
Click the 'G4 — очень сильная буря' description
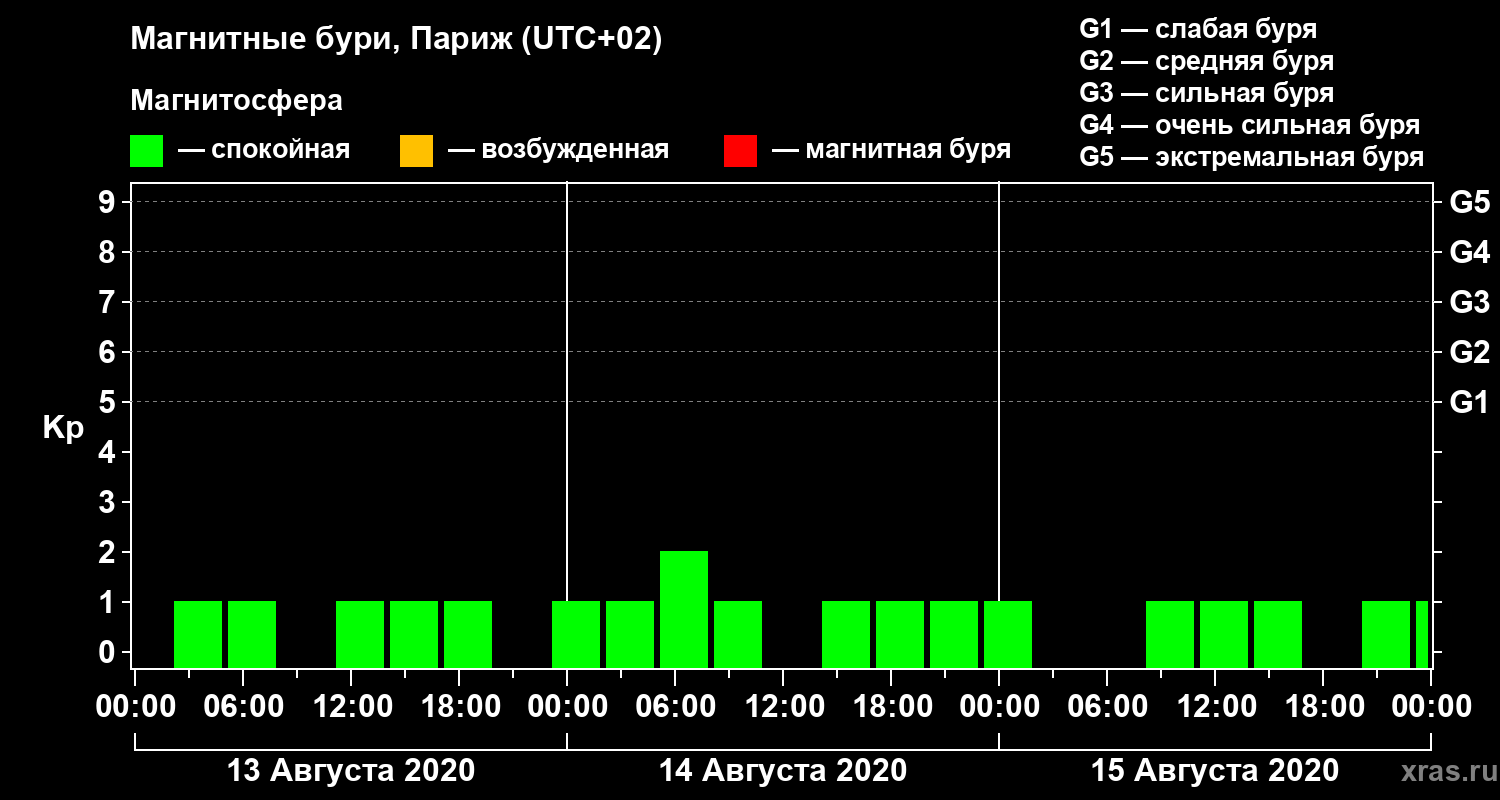[1250, 125]
